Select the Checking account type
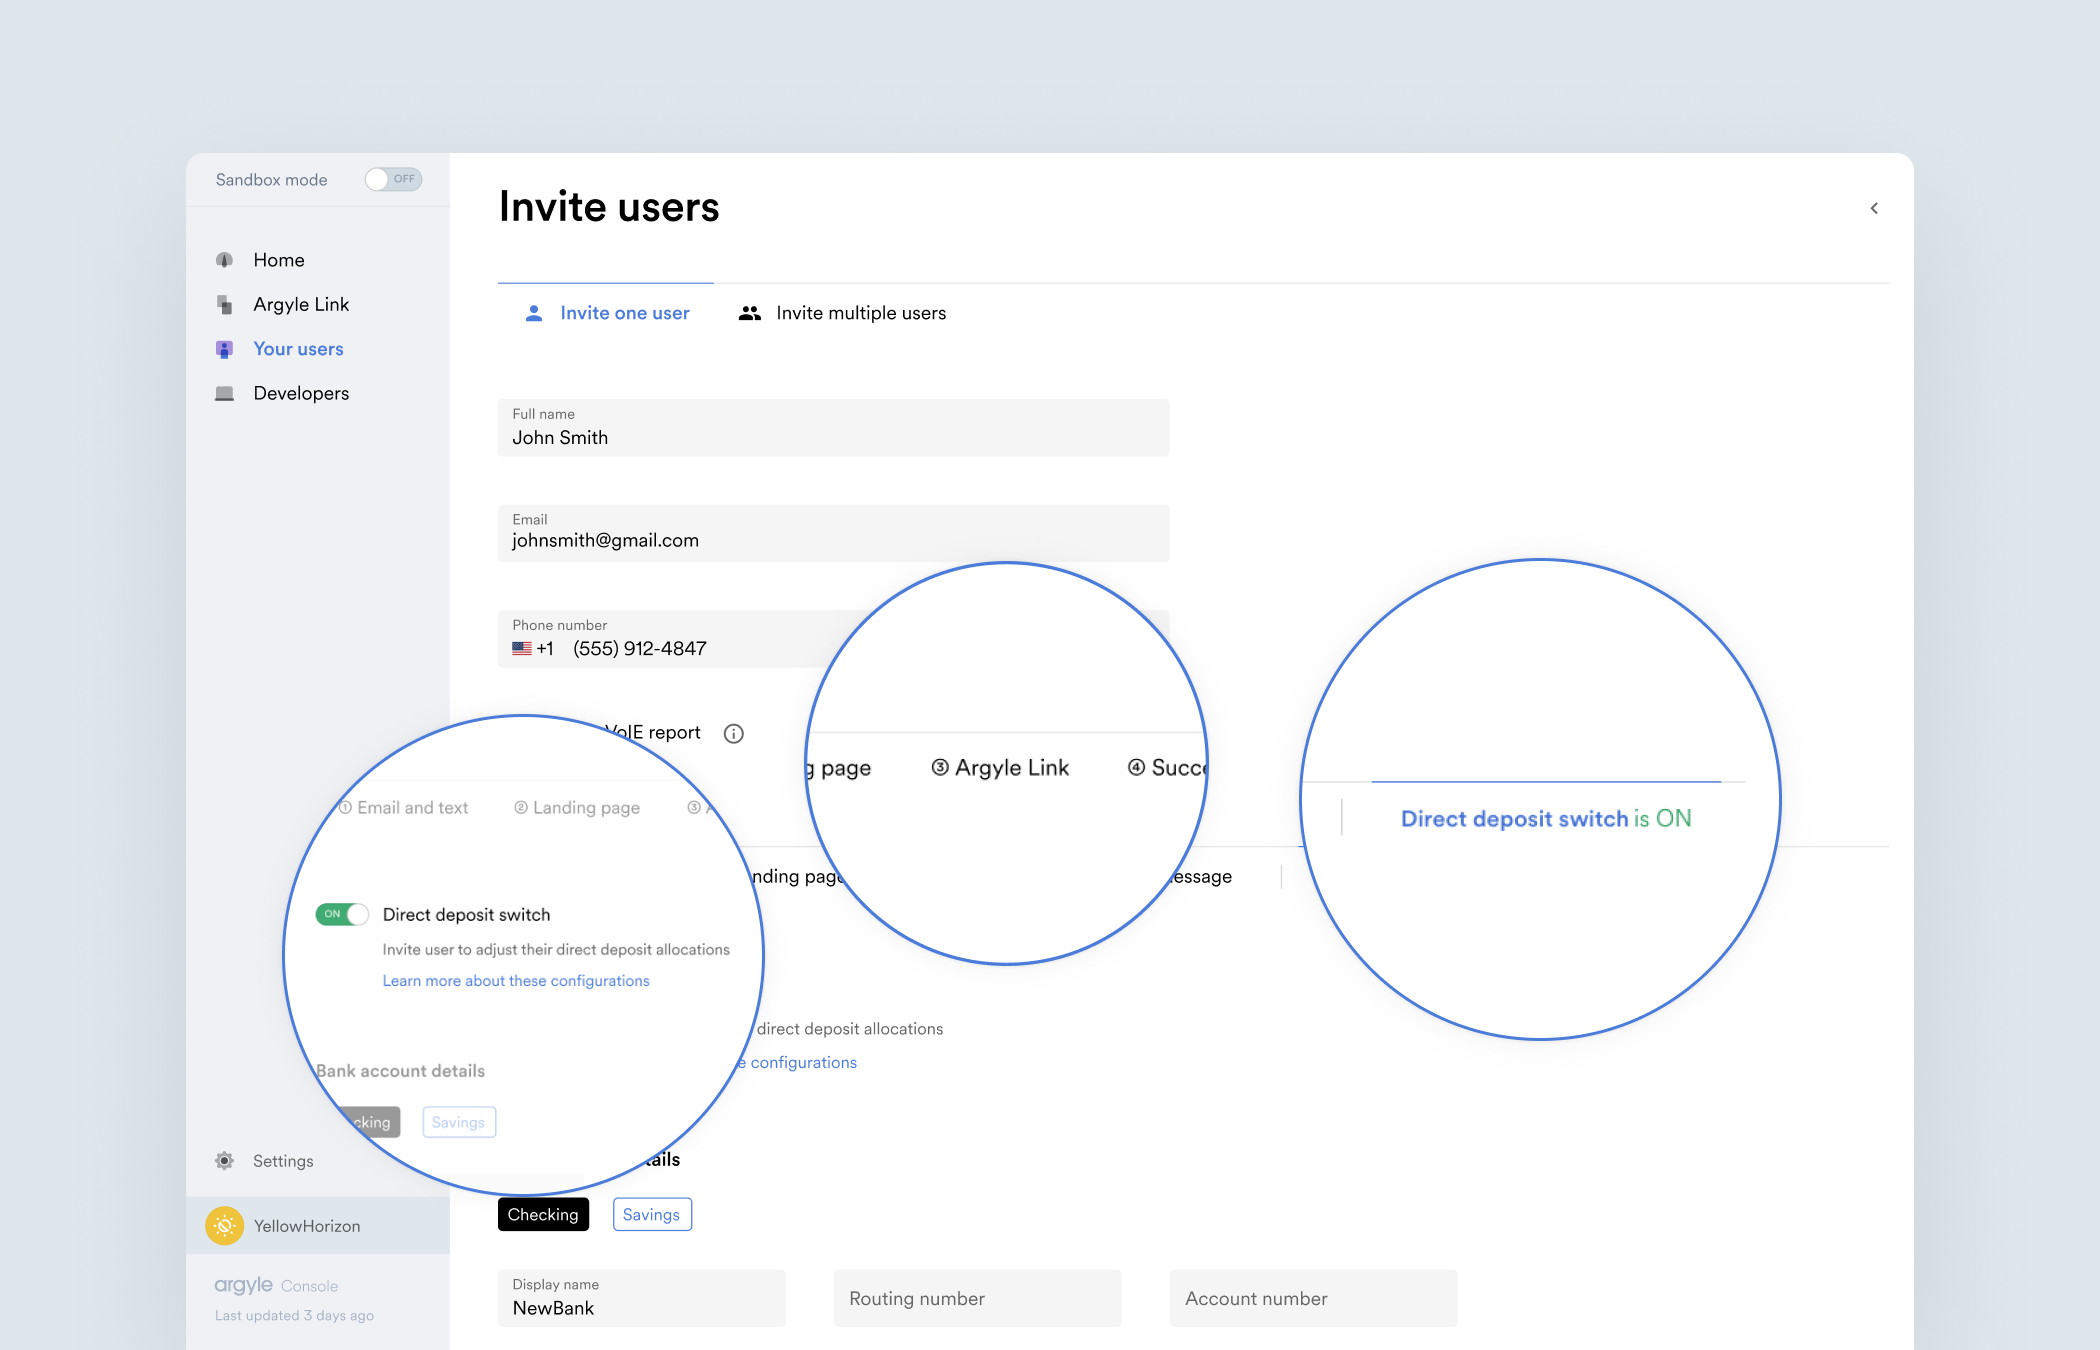 (x=543, y=1215)
